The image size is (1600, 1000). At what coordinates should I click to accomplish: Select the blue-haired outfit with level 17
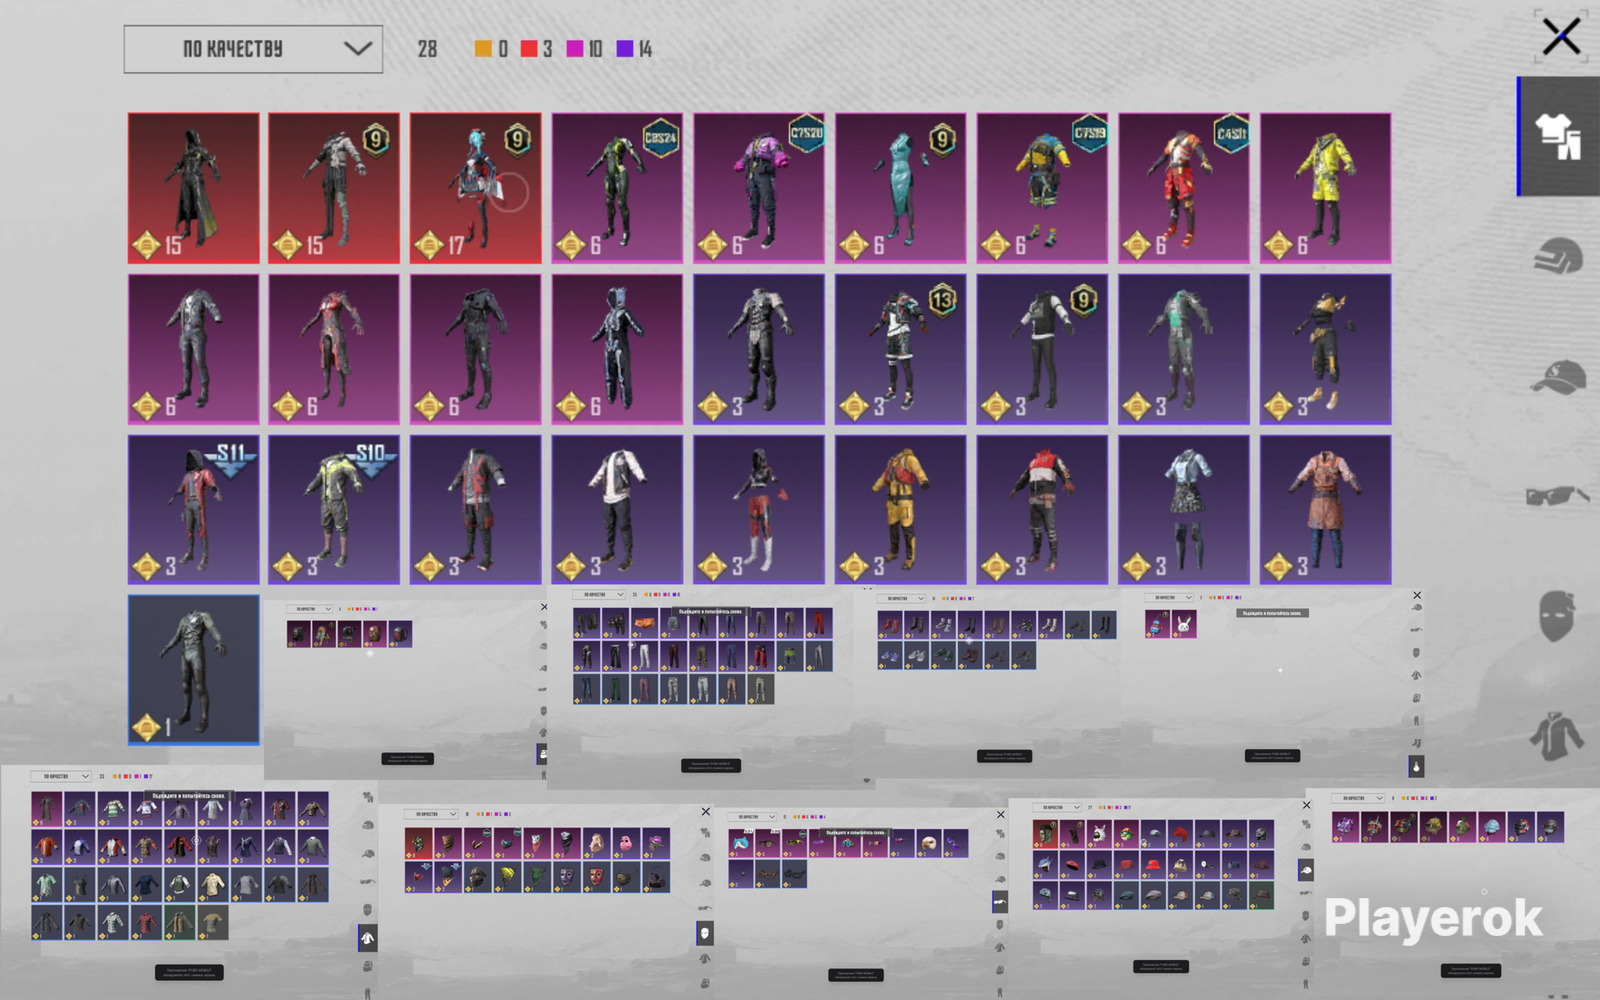click(476, 188)
